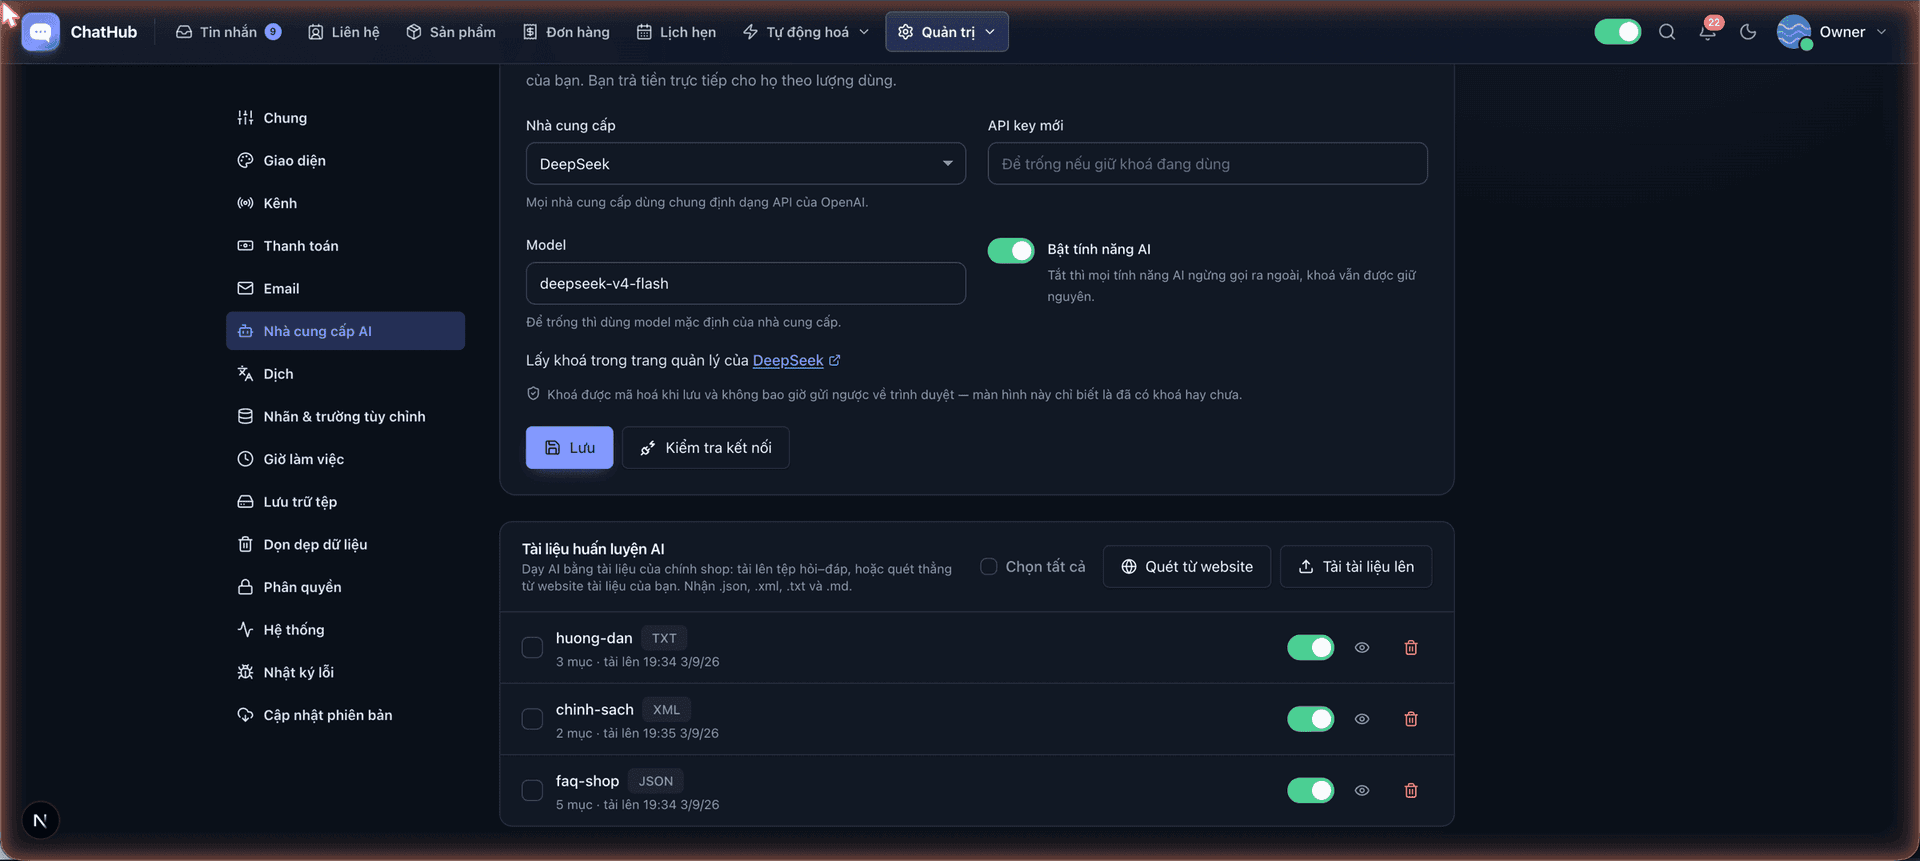
Task: Disable the chinh-sach document switch
Action: click(1311, 719)
